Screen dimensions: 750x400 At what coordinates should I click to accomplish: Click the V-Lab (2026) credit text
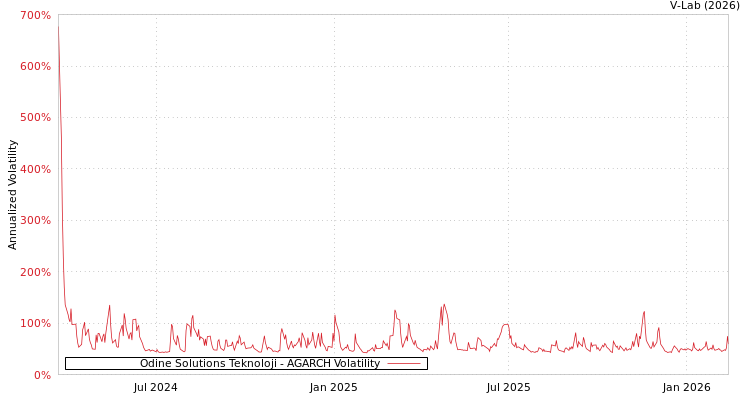tap(705, 5)
